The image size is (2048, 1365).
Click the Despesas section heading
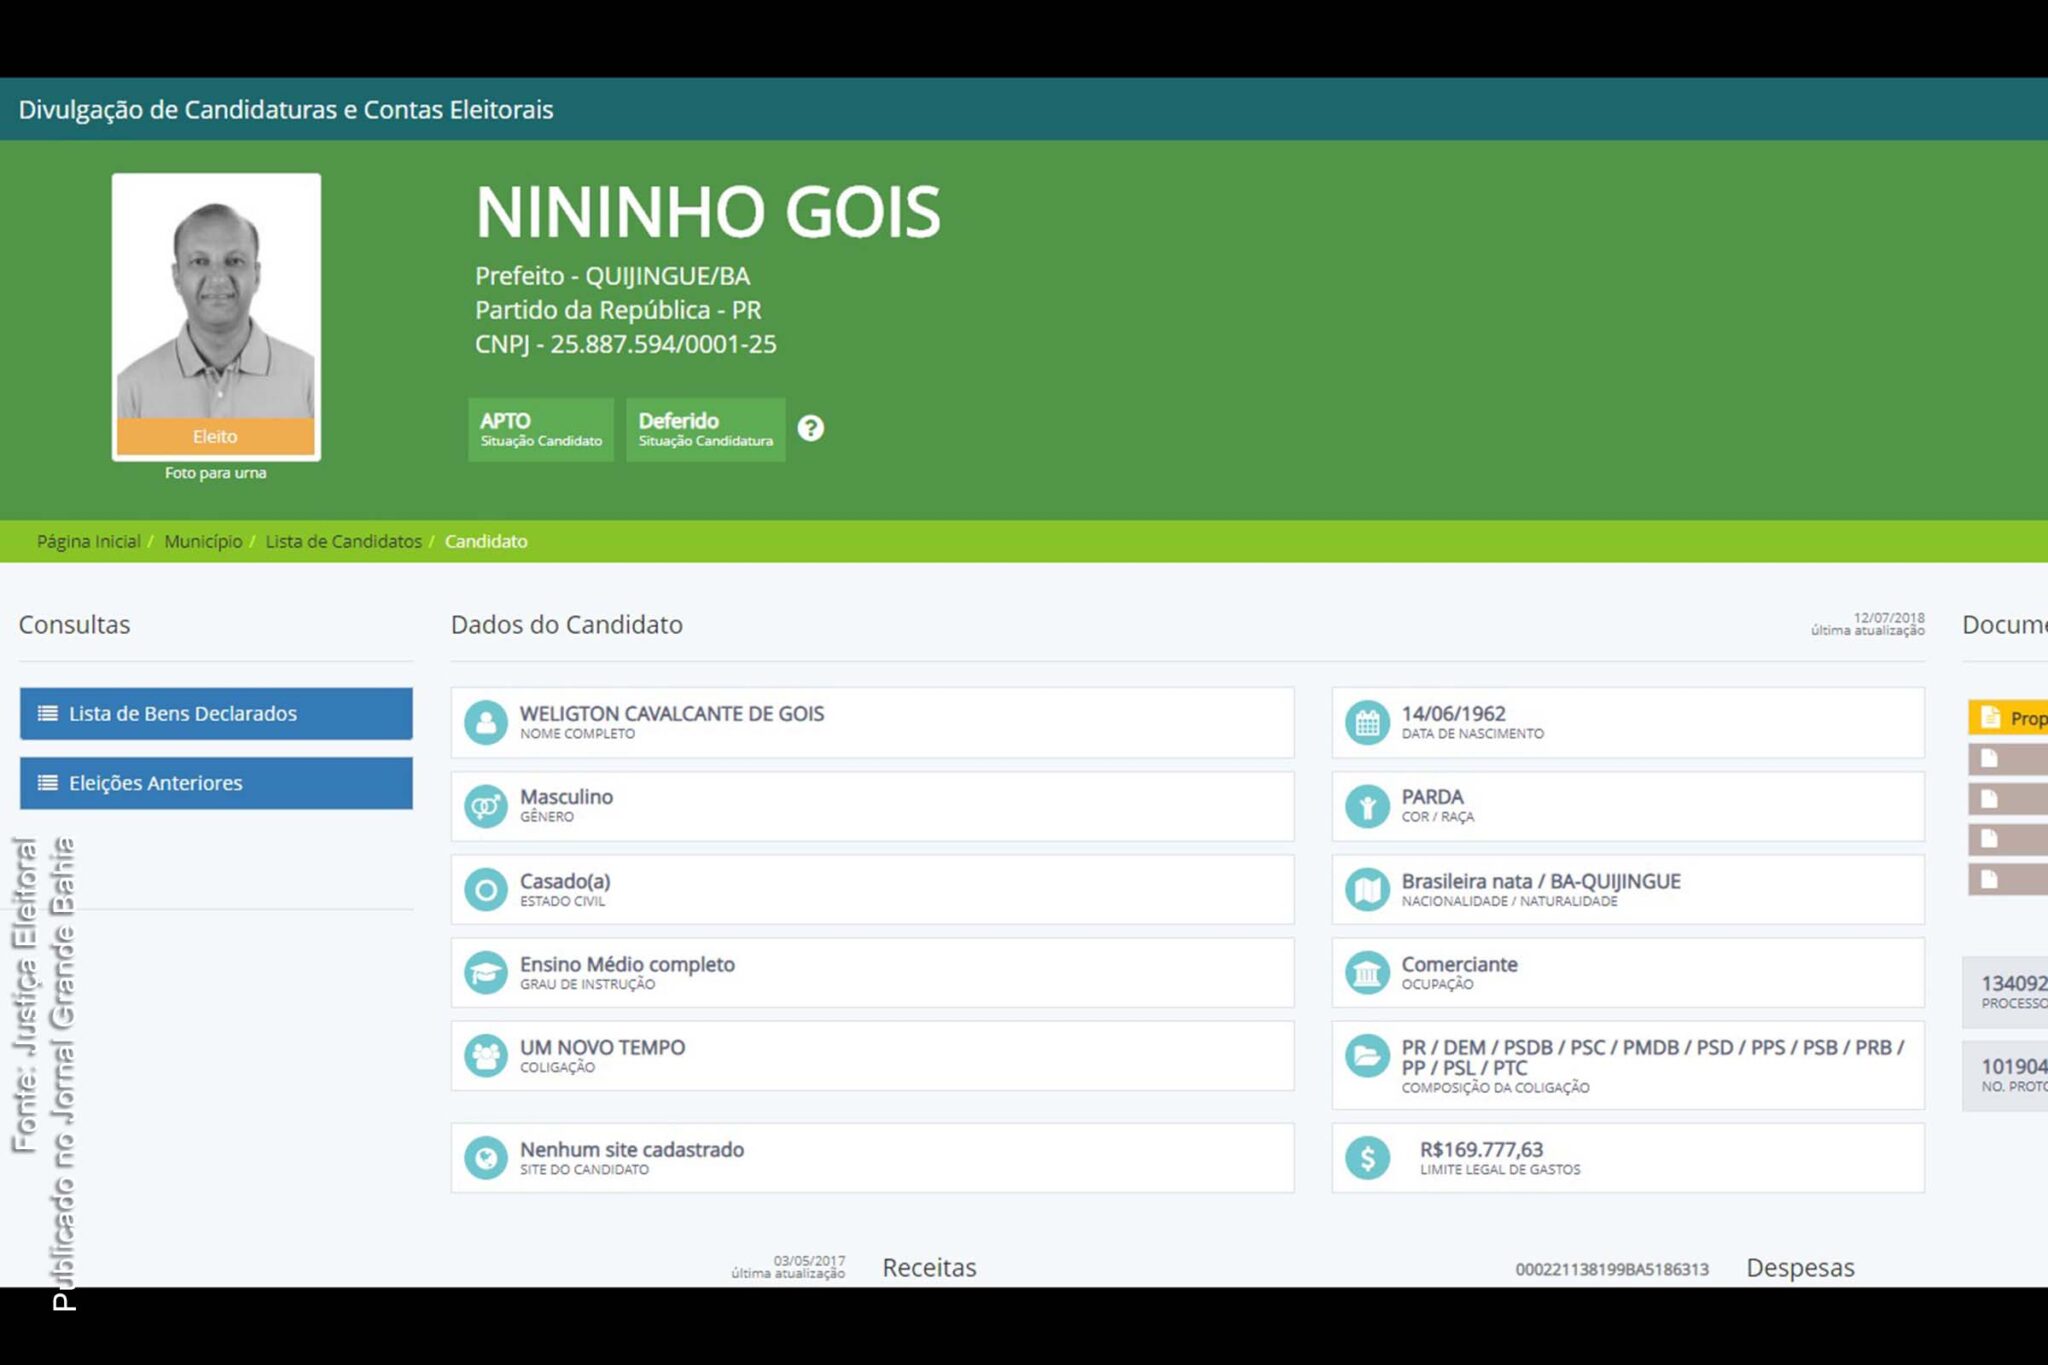pyautogui.click(x=1800, y=1267)
